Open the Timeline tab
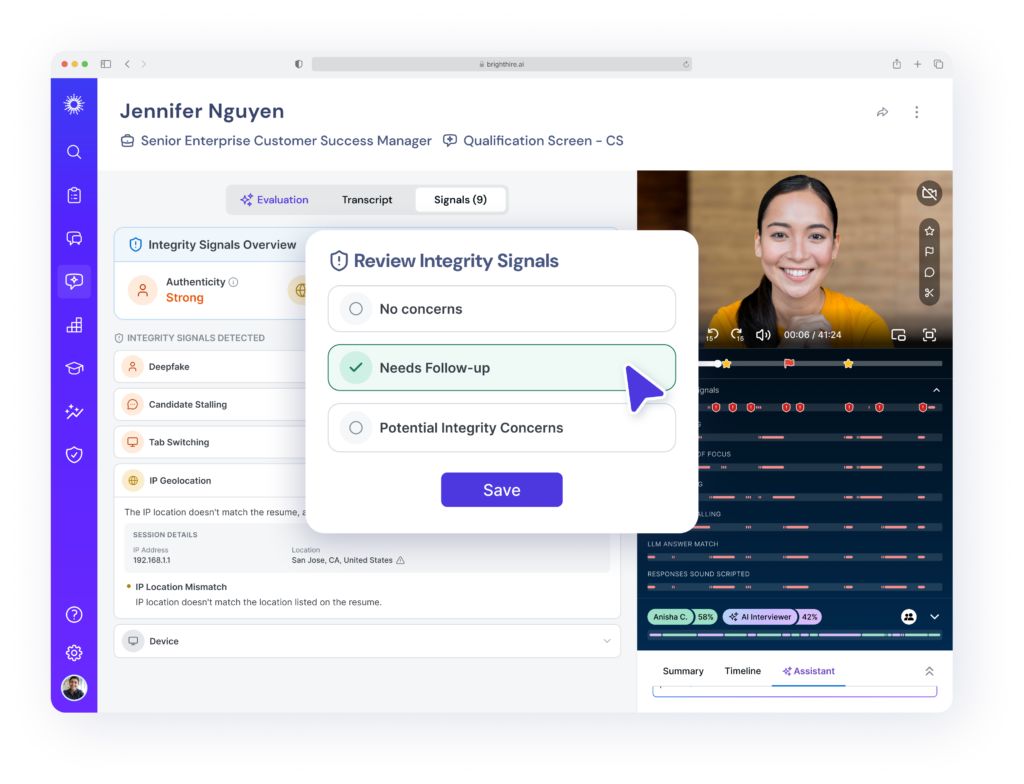The width and height of the screenshot is (1024, 784). tap(743, 671)
